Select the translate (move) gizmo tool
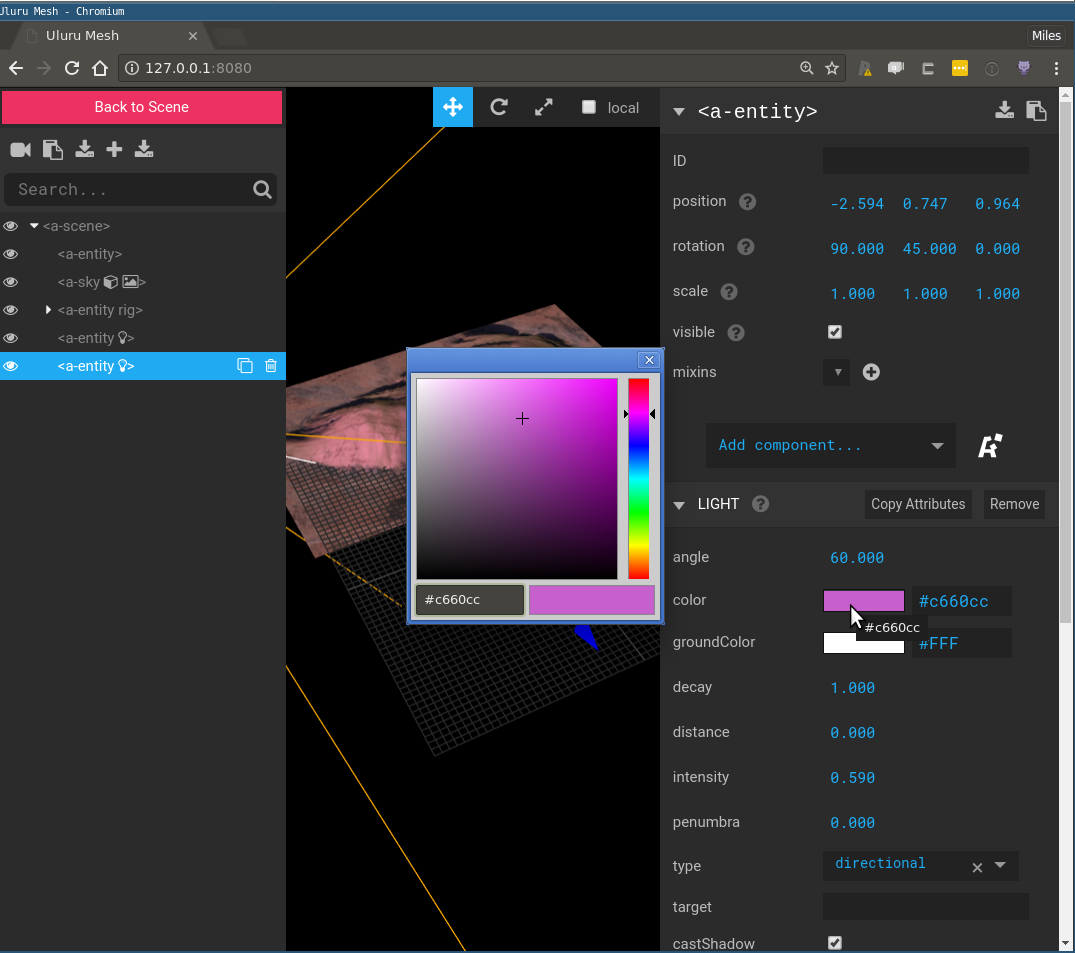This screenshot has height=953, width=1075. (452, 107)
